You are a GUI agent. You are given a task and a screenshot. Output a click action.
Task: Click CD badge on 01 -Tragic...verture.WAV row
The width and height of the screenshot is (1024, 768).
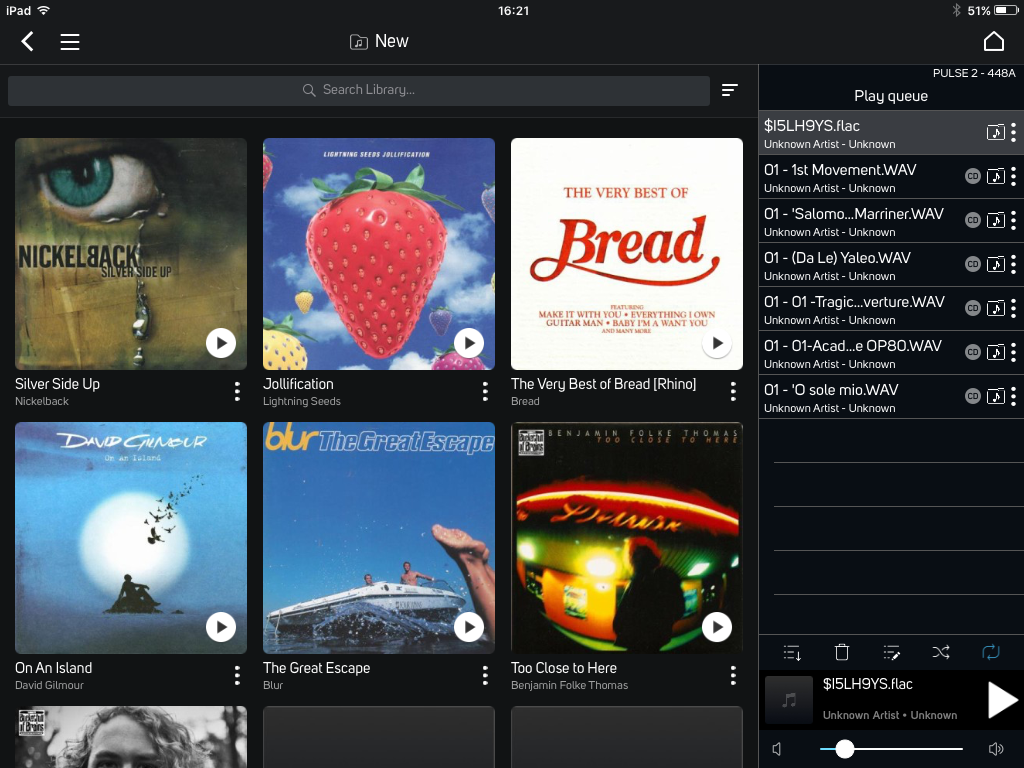click(x=972, y=308)
